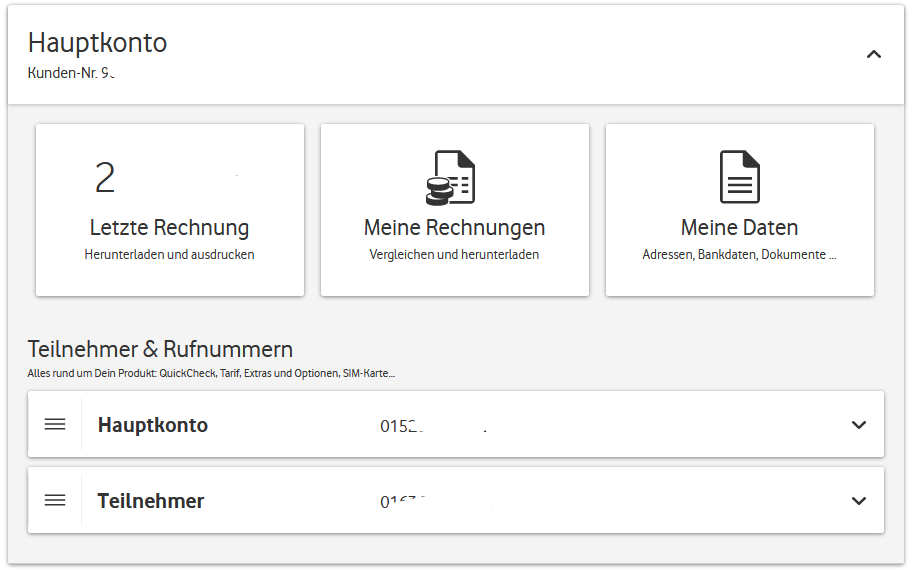This screenshot has width=915, height=570.
Task: Select the bold Teilnehmer label in the list
Action: 151,501
